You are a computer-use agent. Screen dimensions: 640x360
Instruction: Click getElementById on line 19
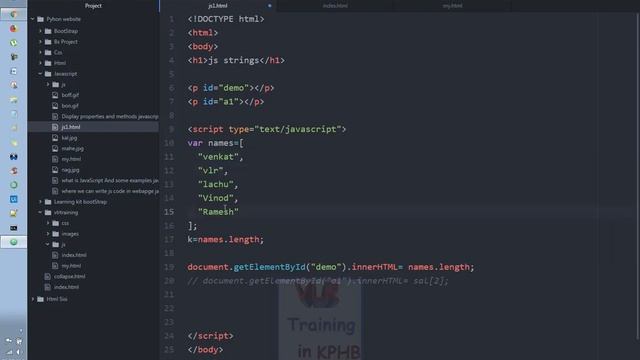click(269, 267)
